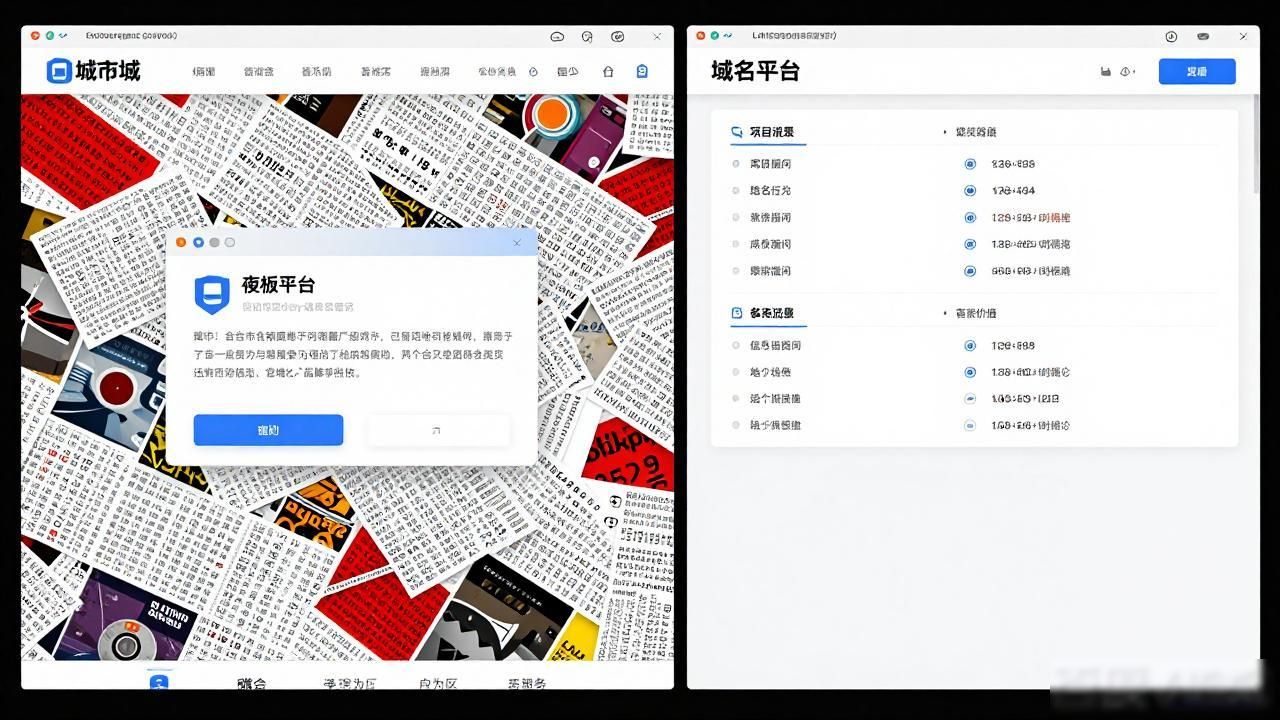
Task: Click the blue dot in the 夜板平台 dialog title bar
Action: click(x=198, y=242)
